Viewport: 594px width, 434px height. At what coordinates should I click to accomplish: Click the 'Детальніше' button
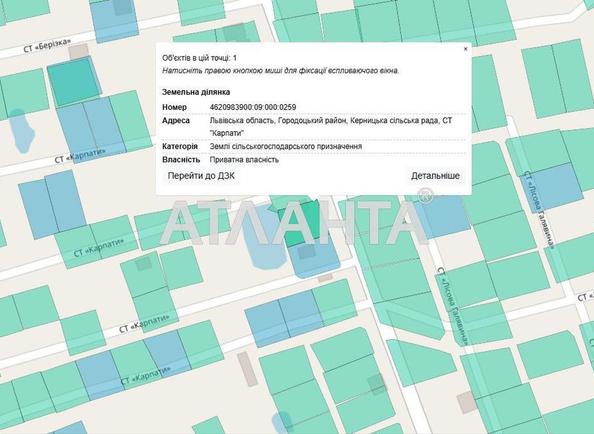[435, 176]
